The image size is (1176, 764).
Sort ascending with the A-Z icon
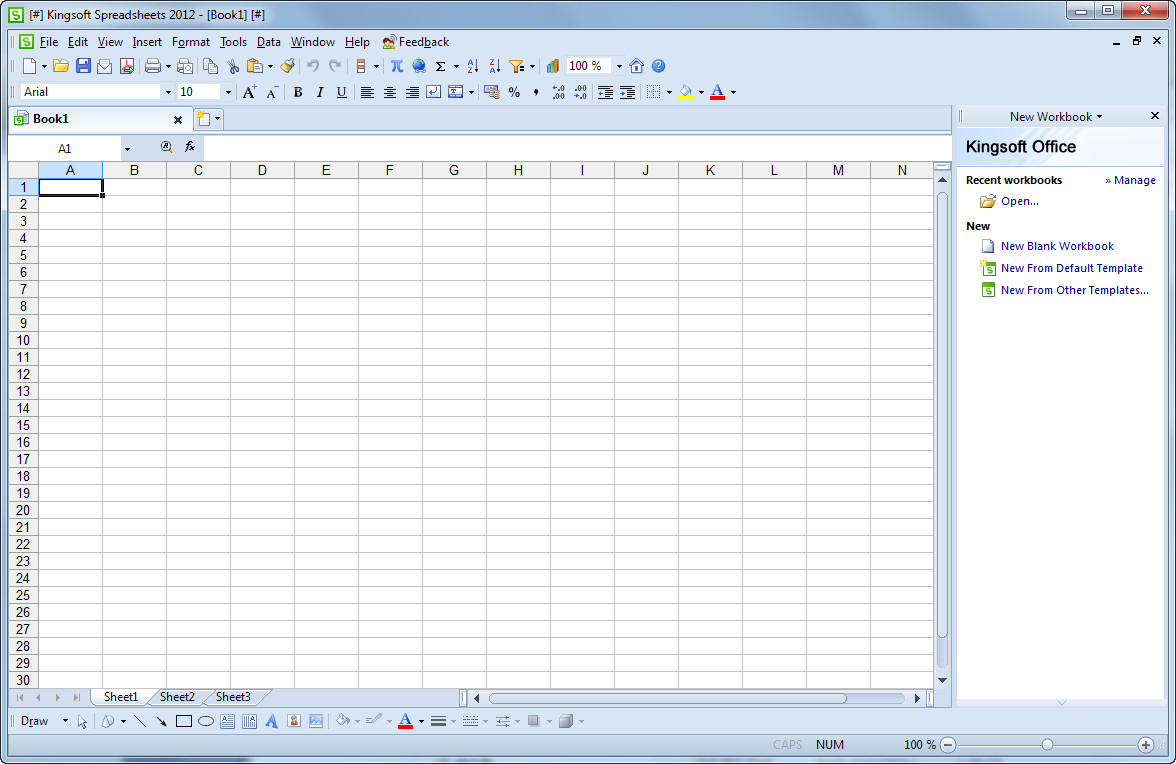pyautogui.click(x=472, y=66)
